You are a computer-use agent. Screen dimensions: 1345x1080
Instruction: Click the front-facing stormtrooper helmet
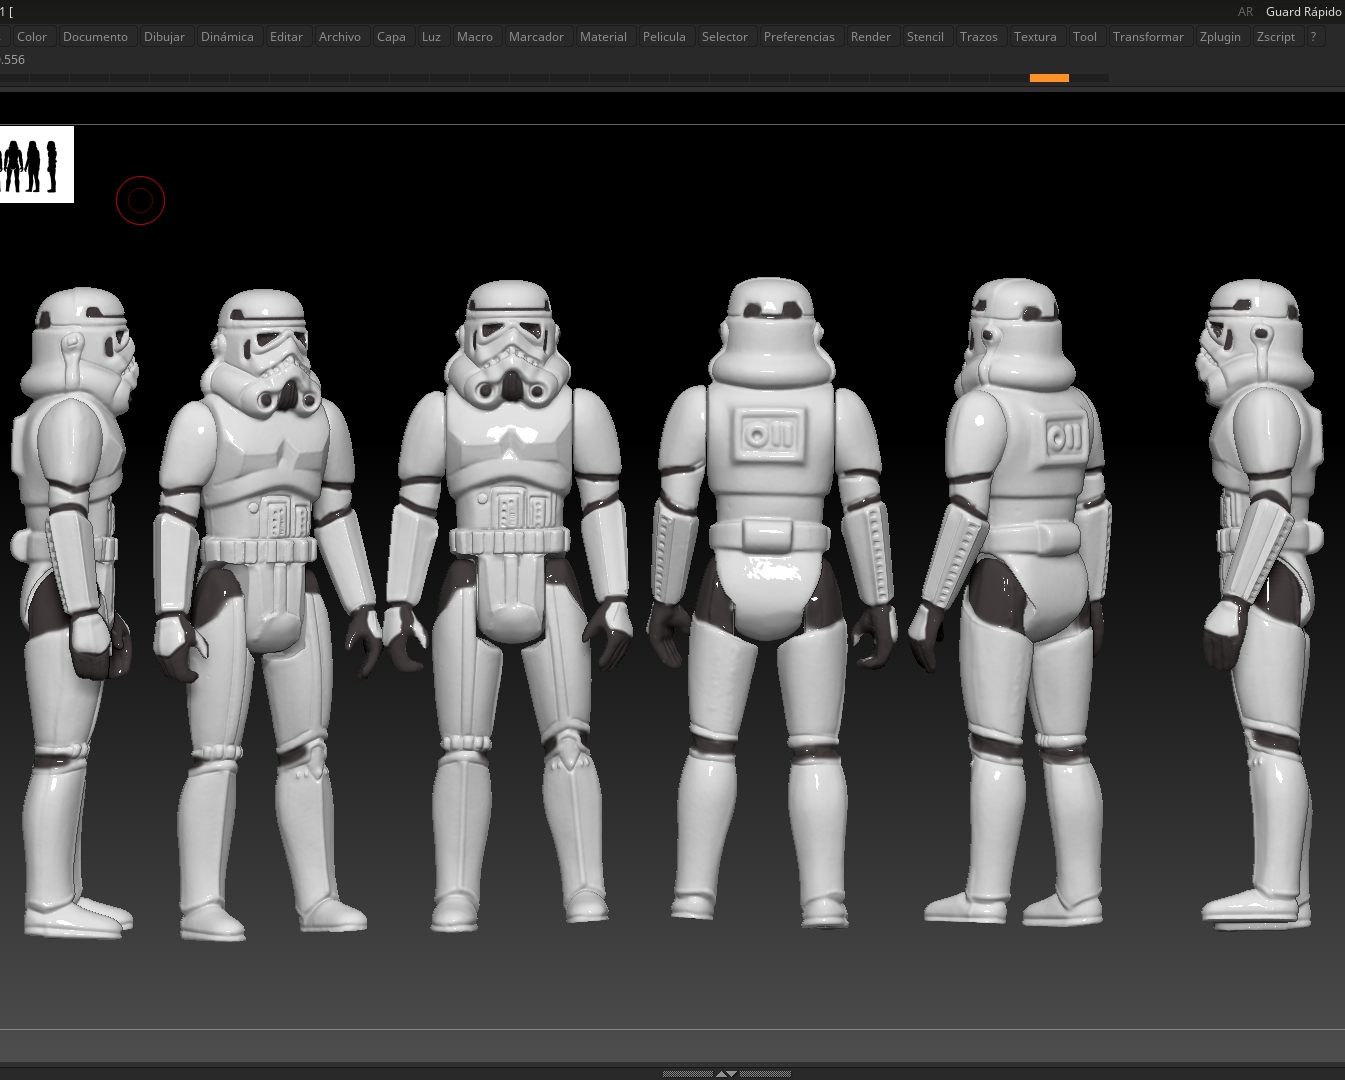pyautogui.click(x=511, y=340)
